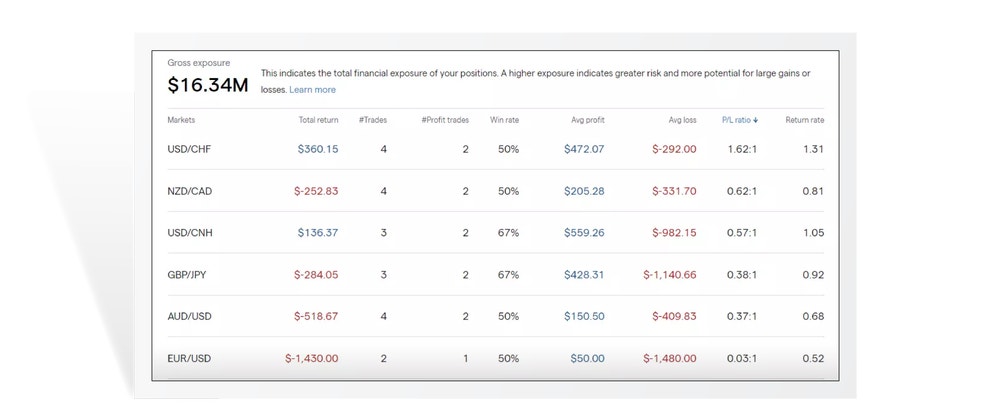Click the Learn more link

click(x=312, y=90)
